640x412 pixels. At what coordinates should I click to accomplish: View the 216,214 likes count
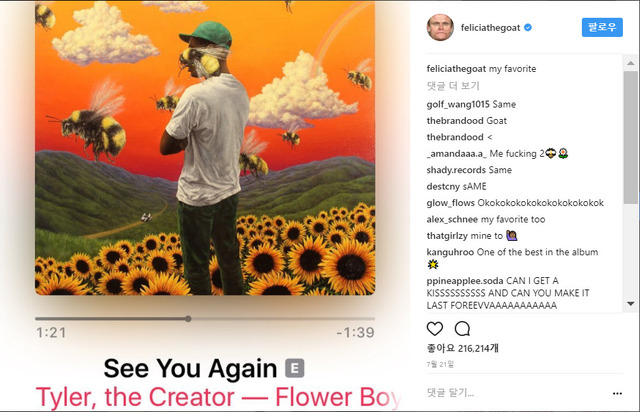coord(462,348)
